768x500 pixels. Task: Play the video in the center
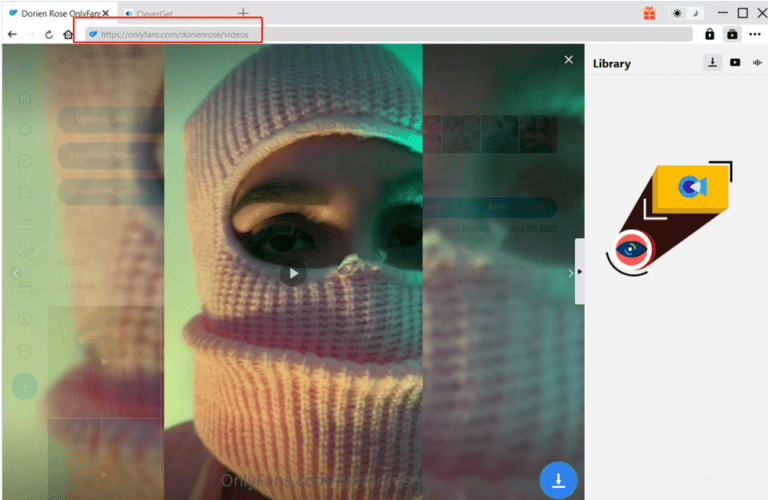[x=292, y=272]
